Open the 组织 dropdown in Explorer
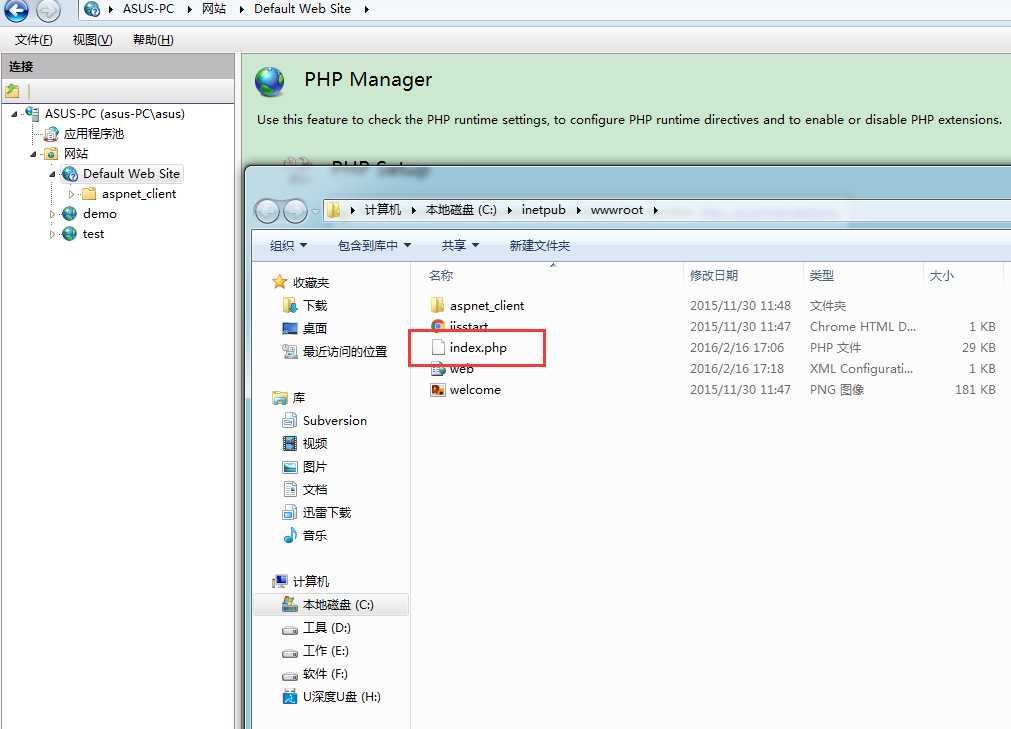This screenshot has height=729, width=1011. (288, 246)
